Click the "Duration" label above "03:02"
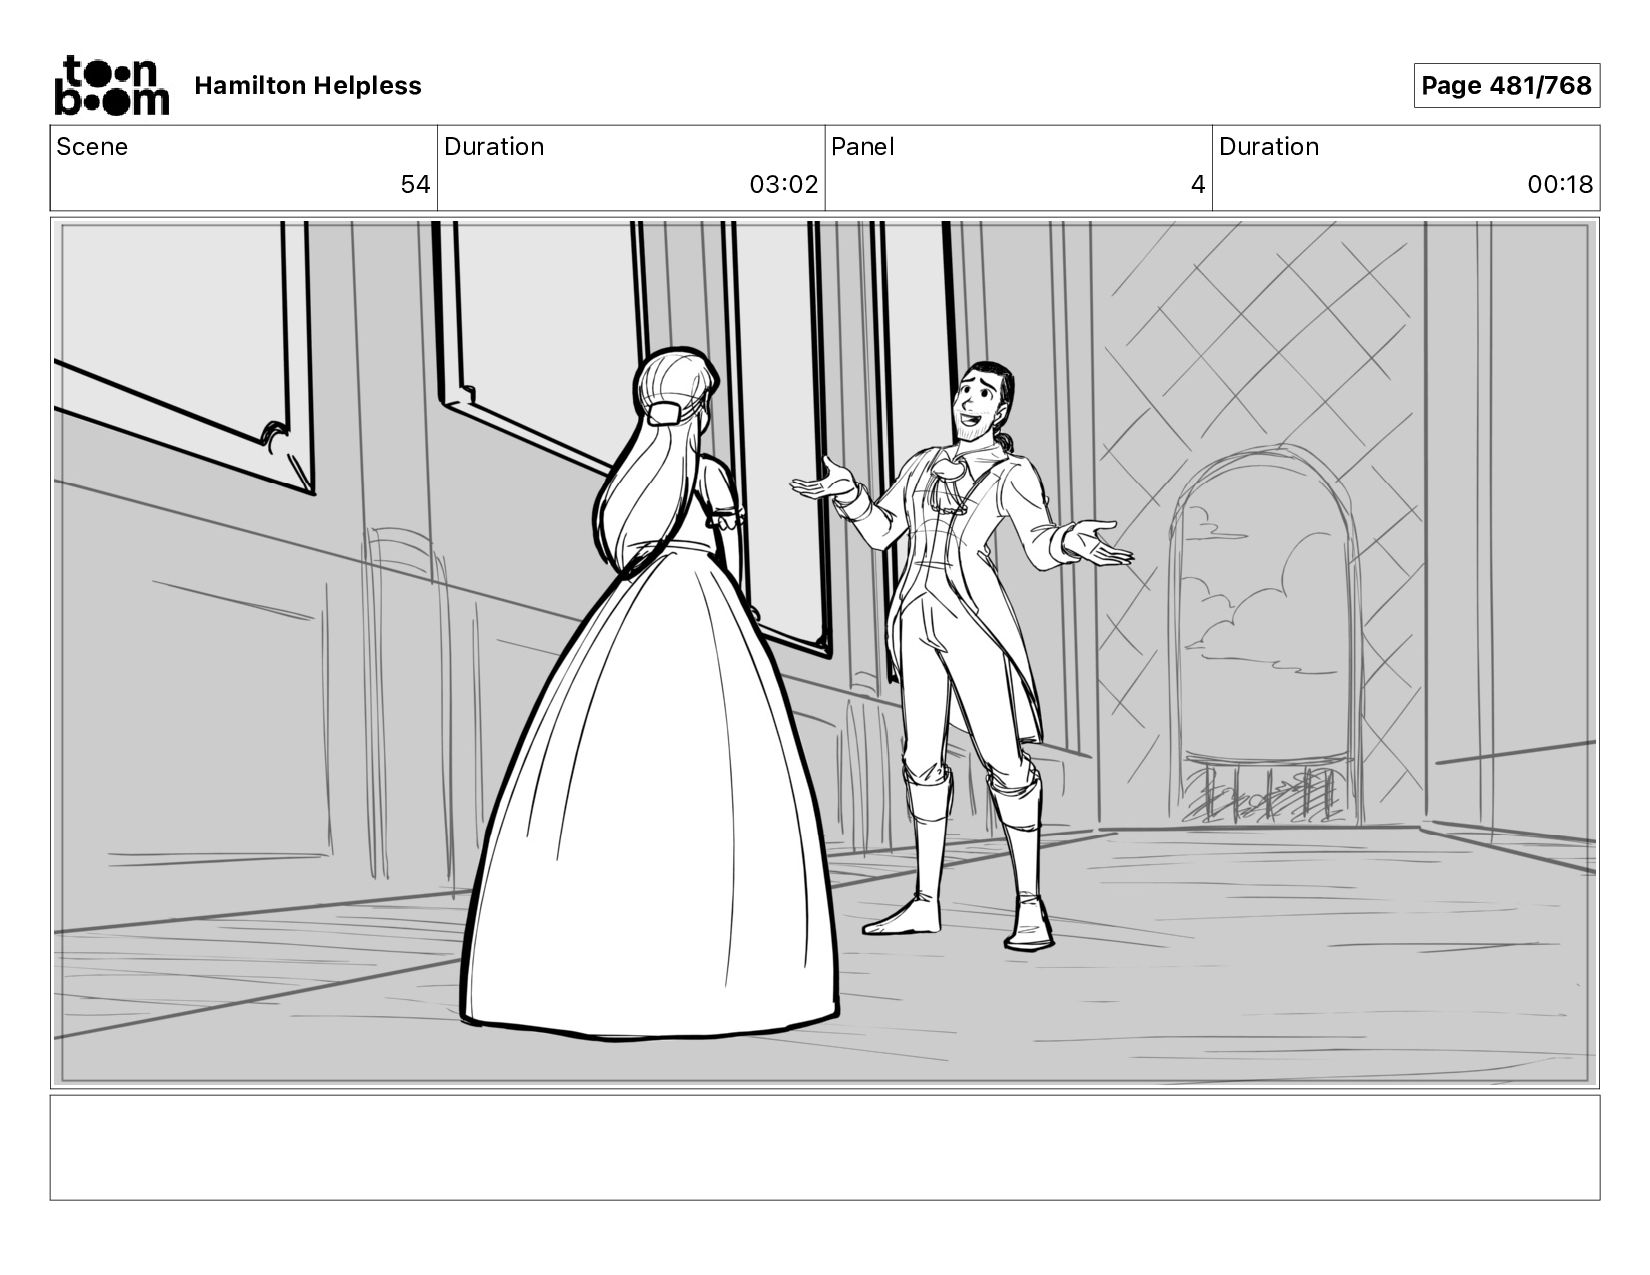 tap(494, 147)
